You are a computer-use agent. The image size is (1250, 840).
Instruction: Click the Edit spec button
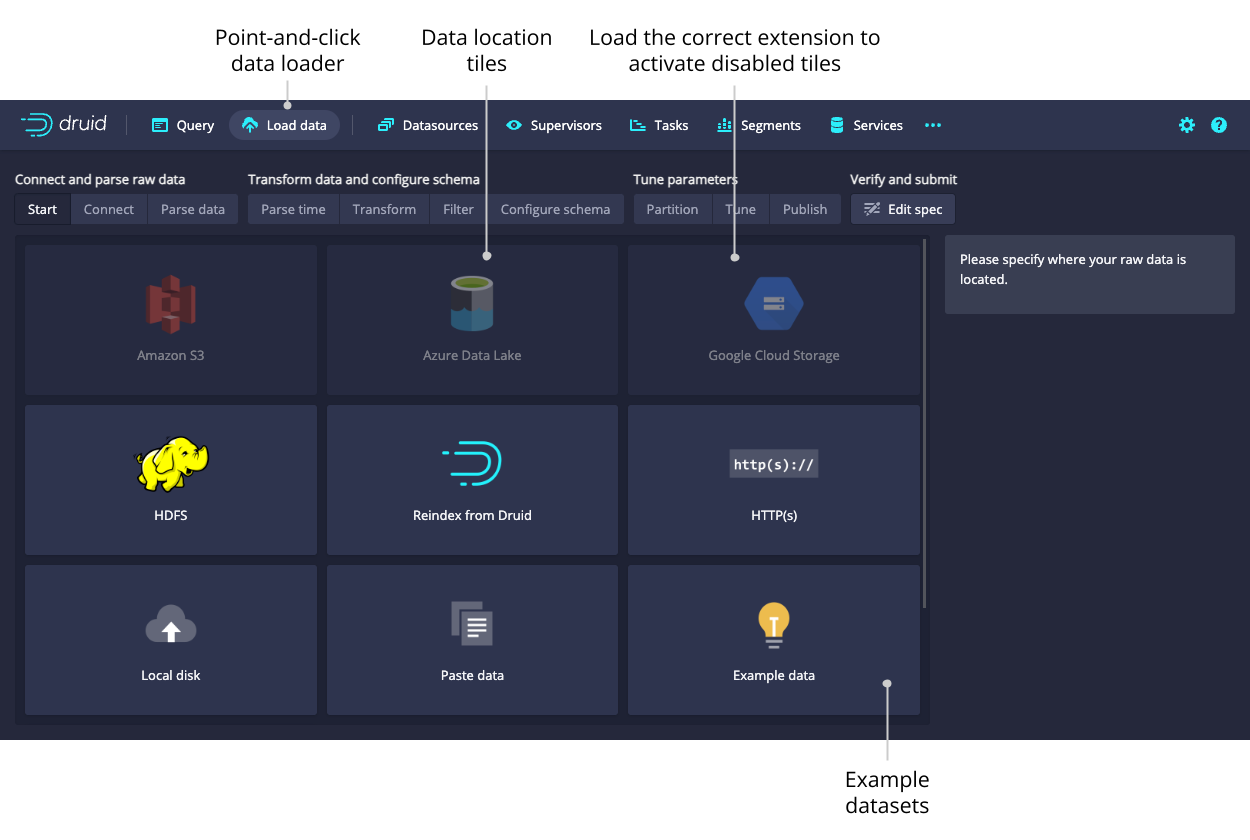tap(903, 209)
